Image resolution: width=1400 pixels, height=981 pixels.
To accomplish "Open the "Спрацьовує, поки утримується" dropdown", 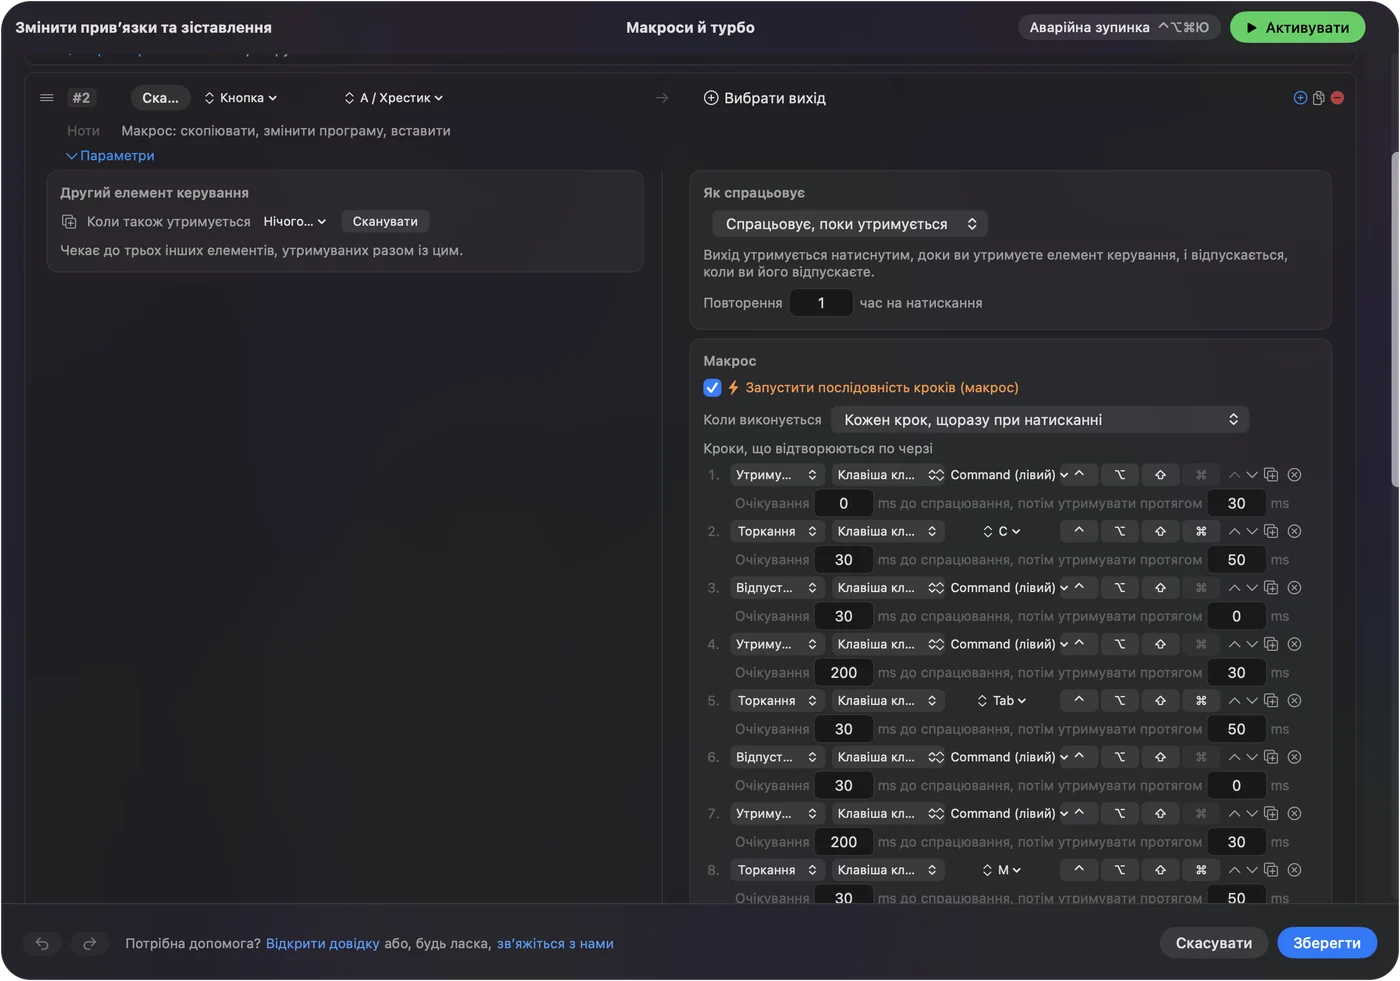I will point(850,224).
